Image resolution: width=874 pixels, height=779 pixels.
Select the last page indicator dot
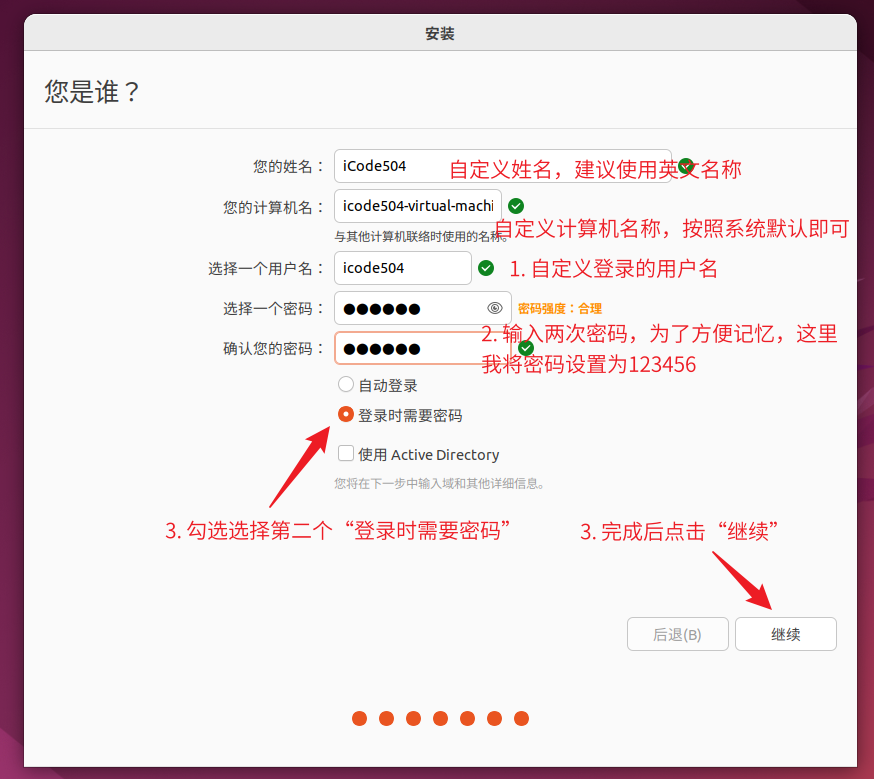[x=521, y=718]
